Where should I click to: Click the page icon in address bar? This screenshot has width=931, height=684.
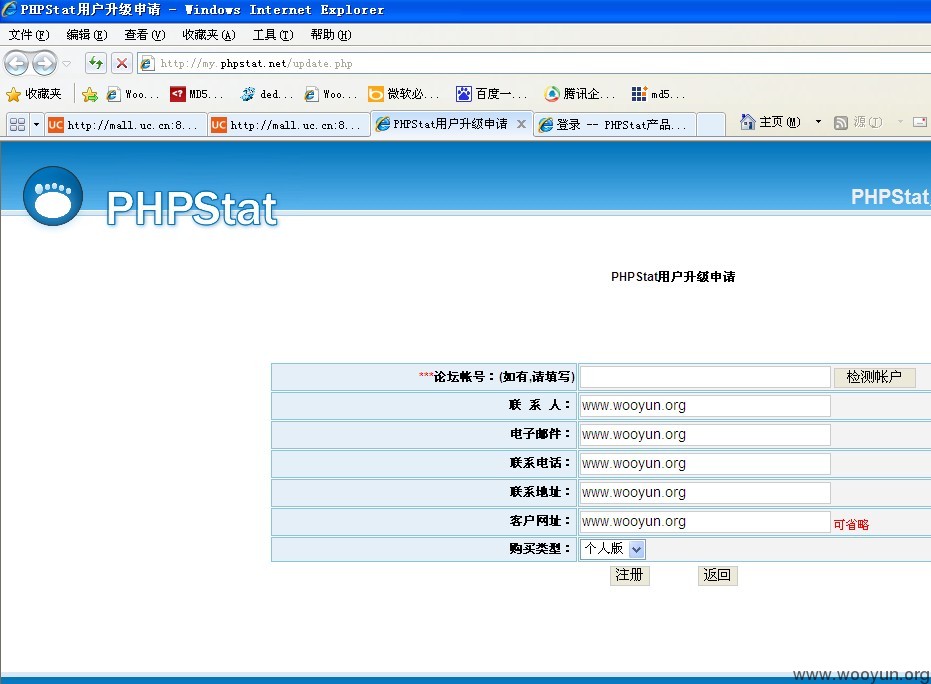point(147,64)
